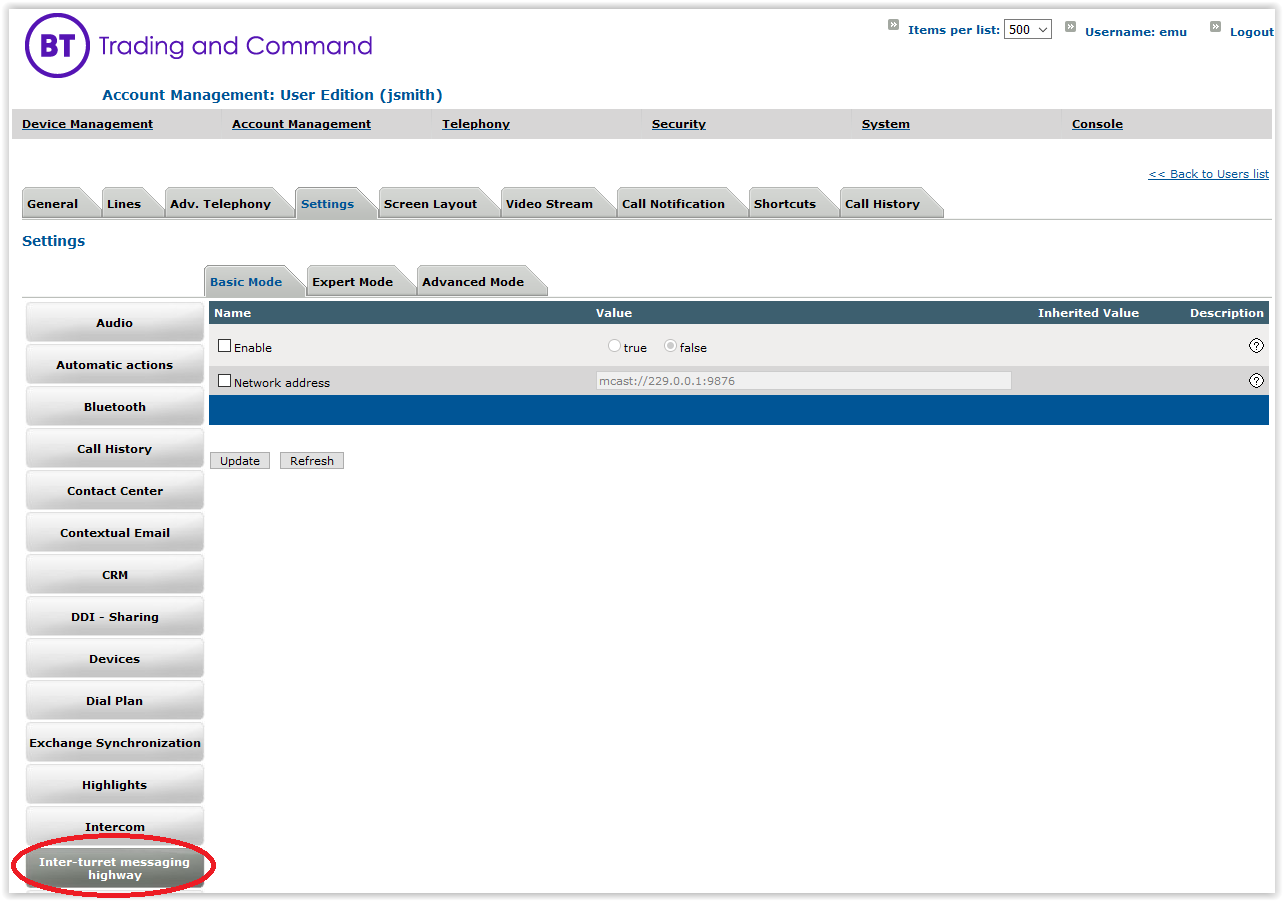Click the Network address input field

tap(803, 381)
